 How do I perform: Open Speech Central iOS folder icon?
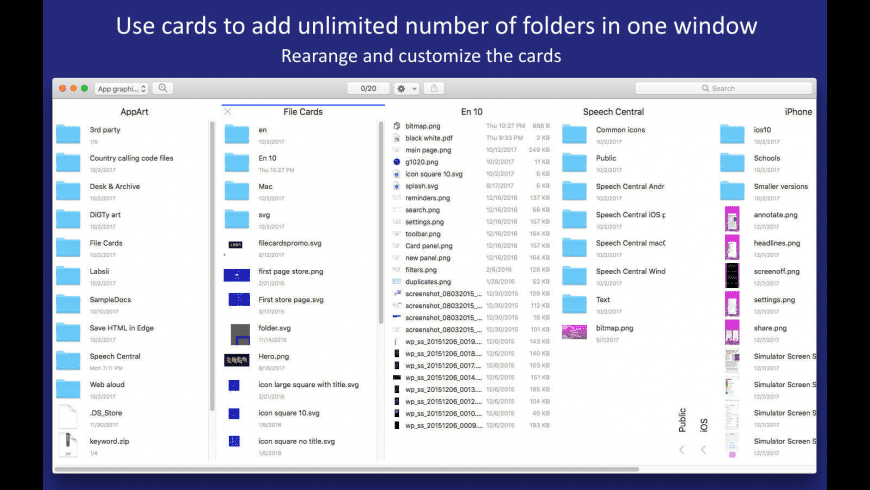point(574,219)
